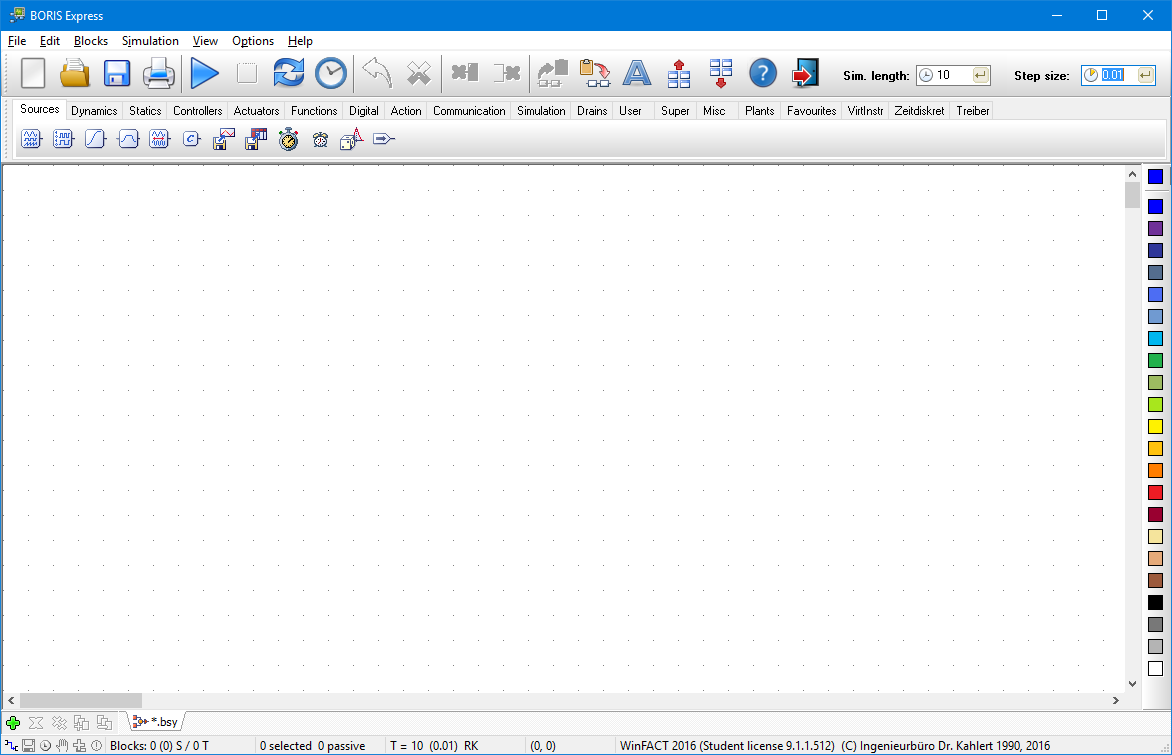Click the blocks with red up arrow icon

click(x=679, y=73)
